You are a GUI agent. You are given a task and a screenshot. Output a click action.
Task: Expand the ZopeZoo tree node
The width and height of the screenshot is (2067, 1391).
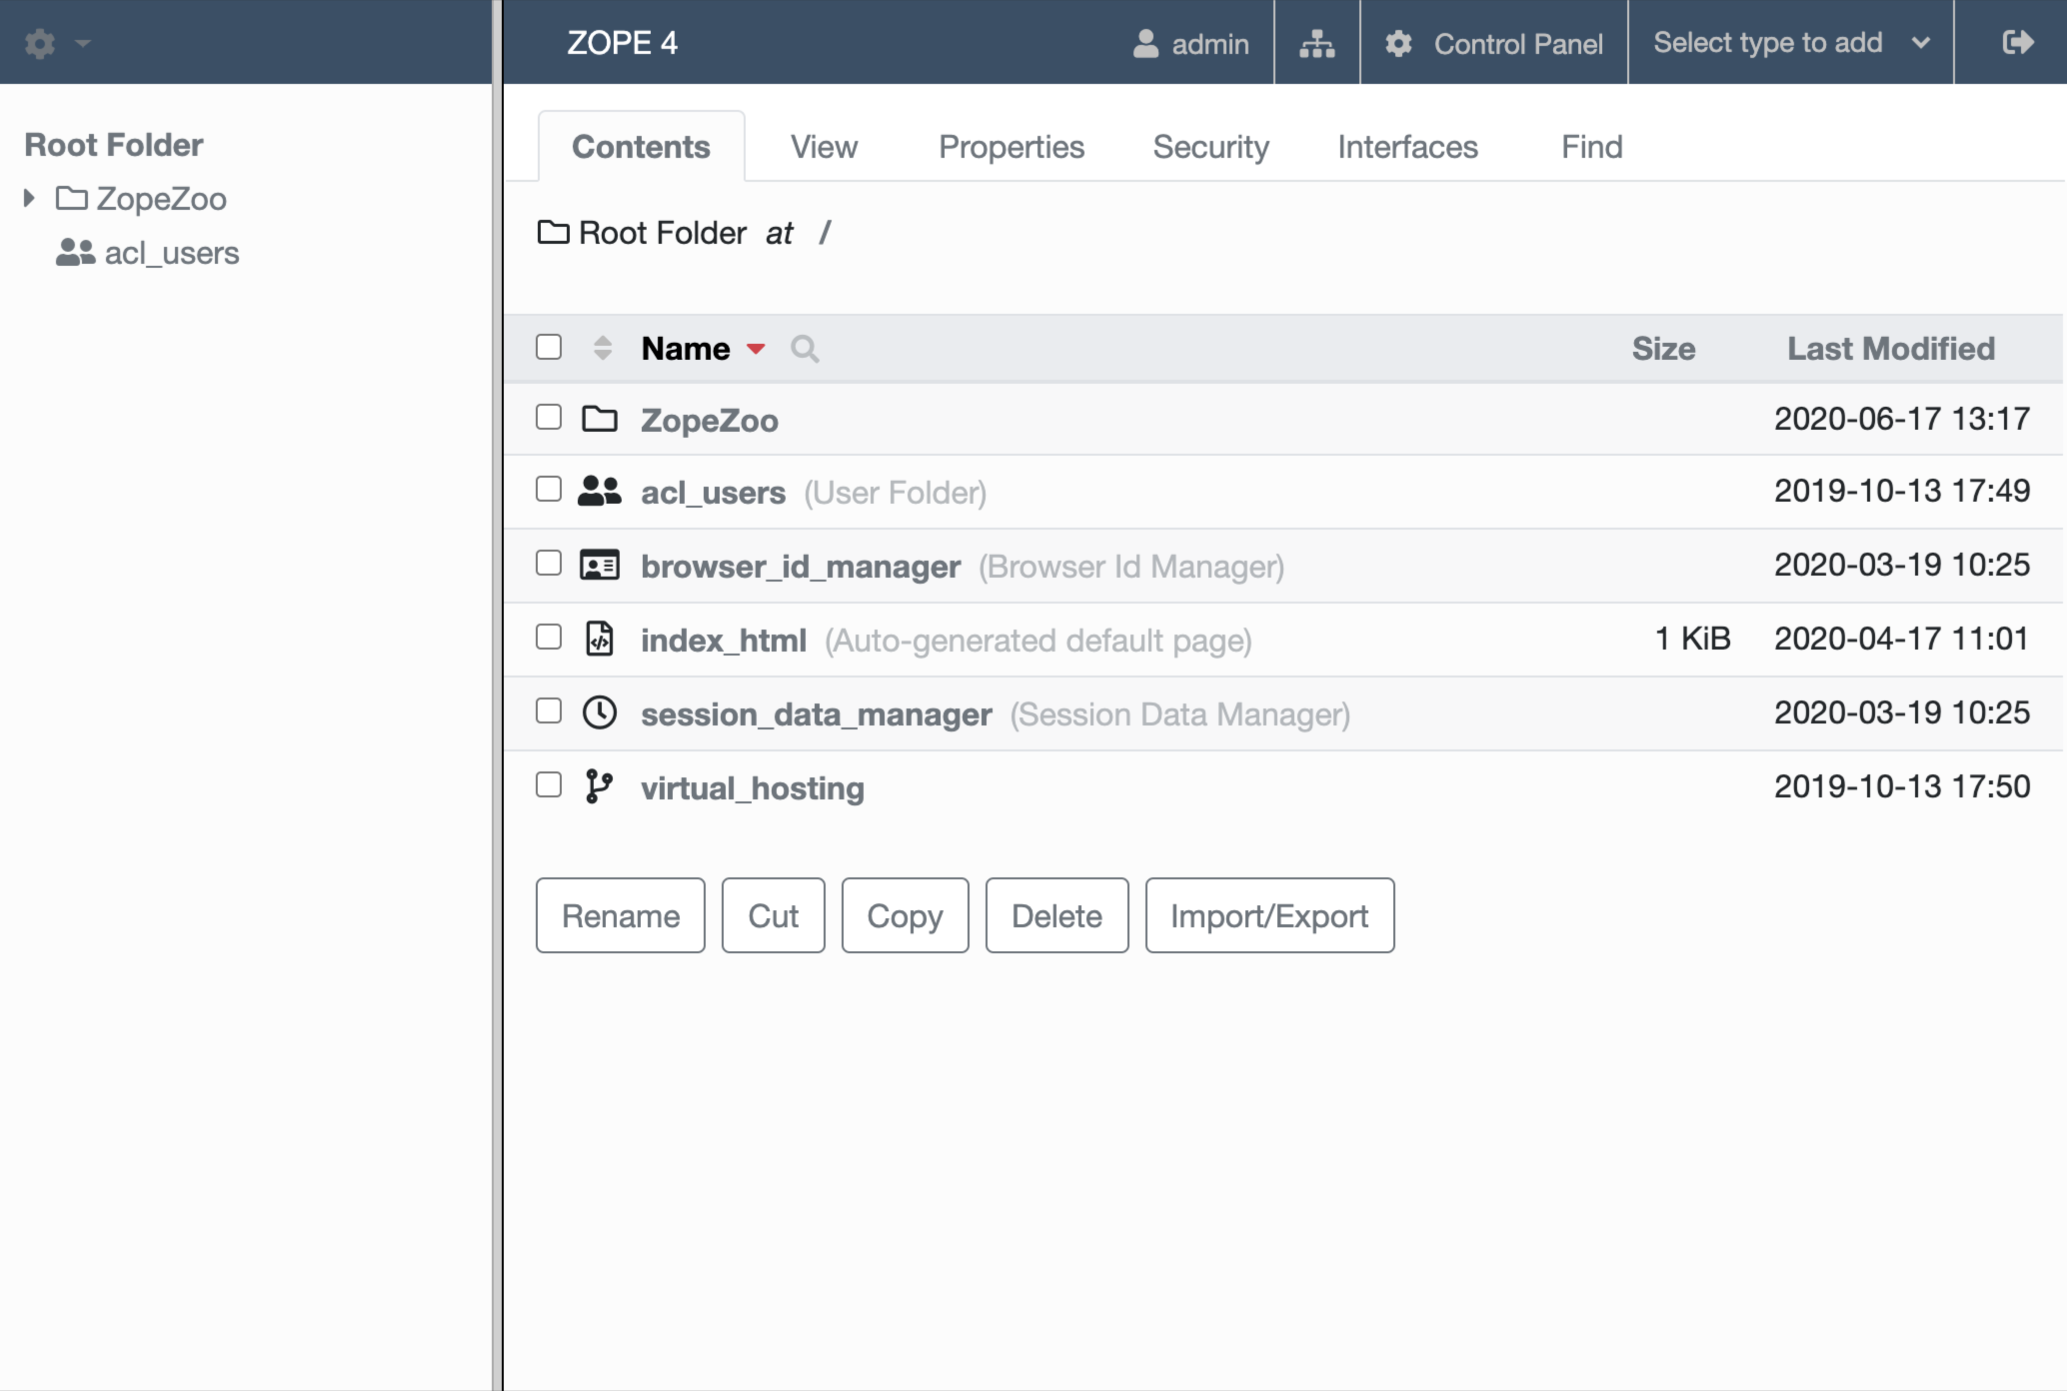click(30, 198)
